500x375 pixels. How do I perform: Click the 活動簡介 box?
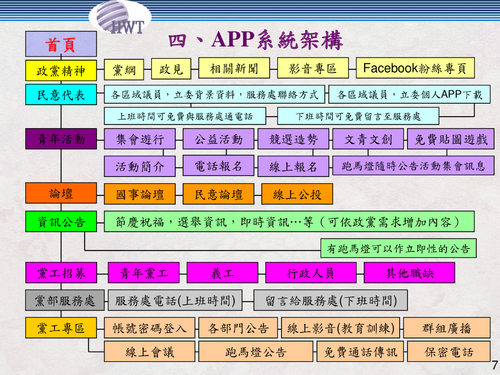(140, 166)
